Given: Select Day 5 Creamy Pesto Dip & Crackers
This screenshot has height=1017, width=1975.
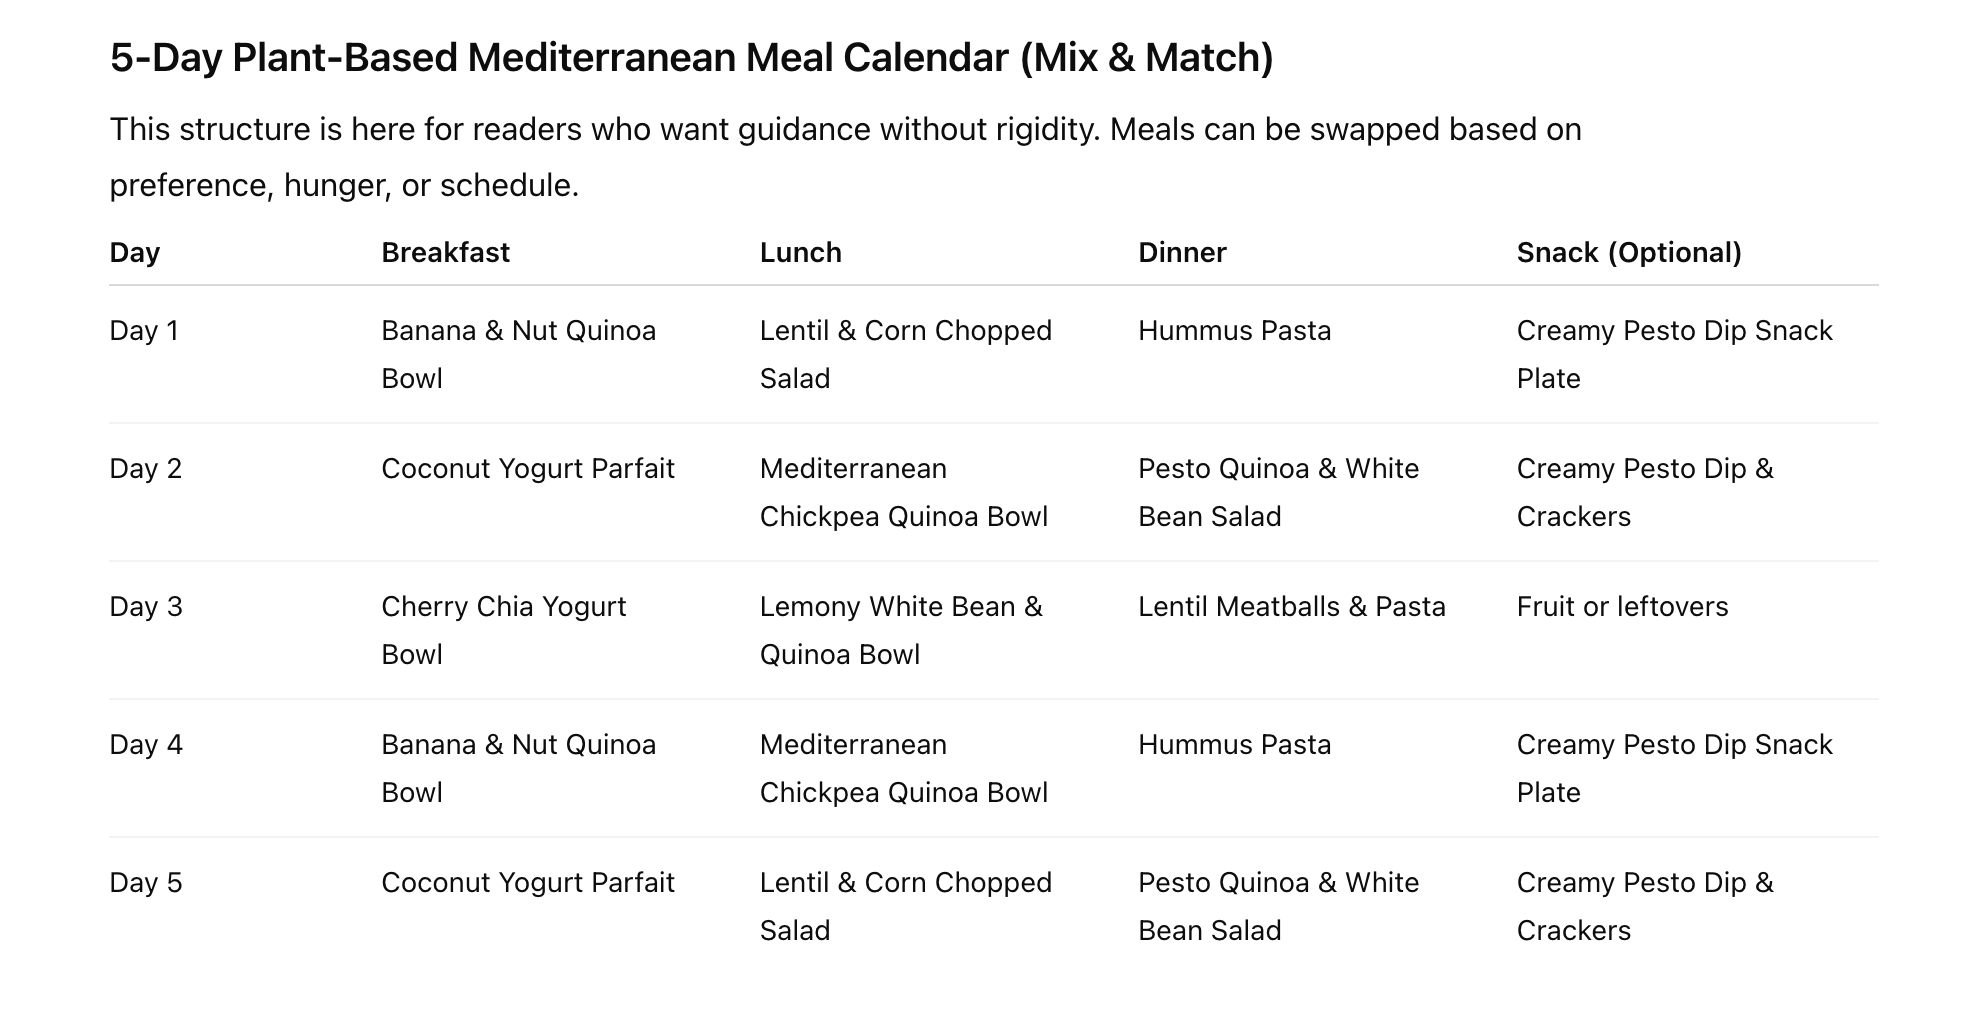Looking at the screenshot, I should 1645,906.
